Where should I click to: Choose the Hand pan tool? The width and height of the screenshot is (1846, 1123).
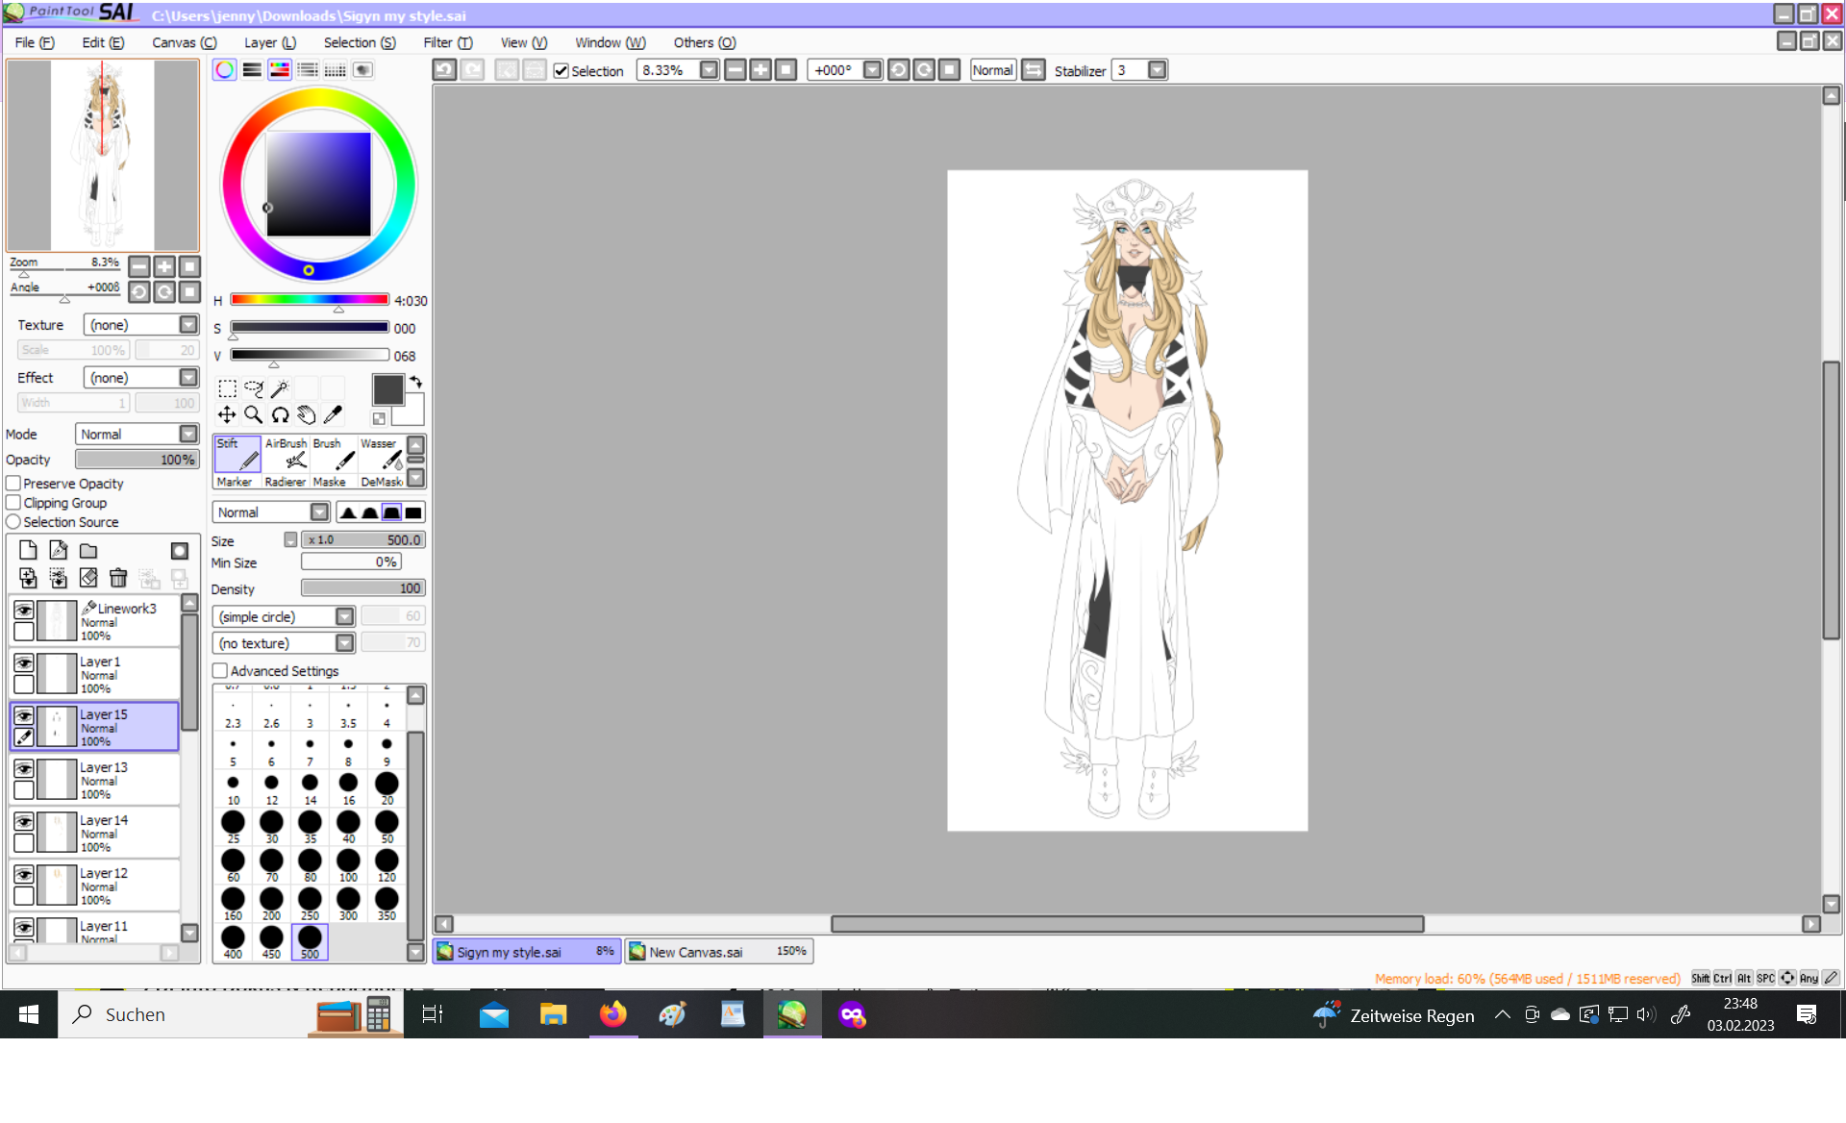307,415
